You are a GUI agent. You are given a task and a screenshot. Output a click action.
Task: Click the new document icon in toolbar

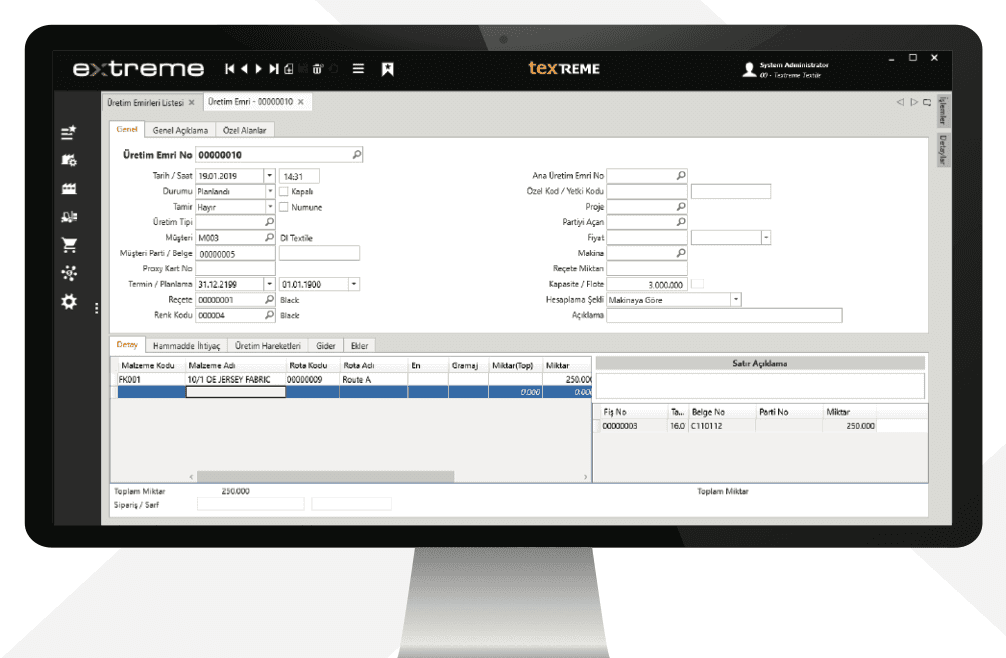(x=289, y=69)
